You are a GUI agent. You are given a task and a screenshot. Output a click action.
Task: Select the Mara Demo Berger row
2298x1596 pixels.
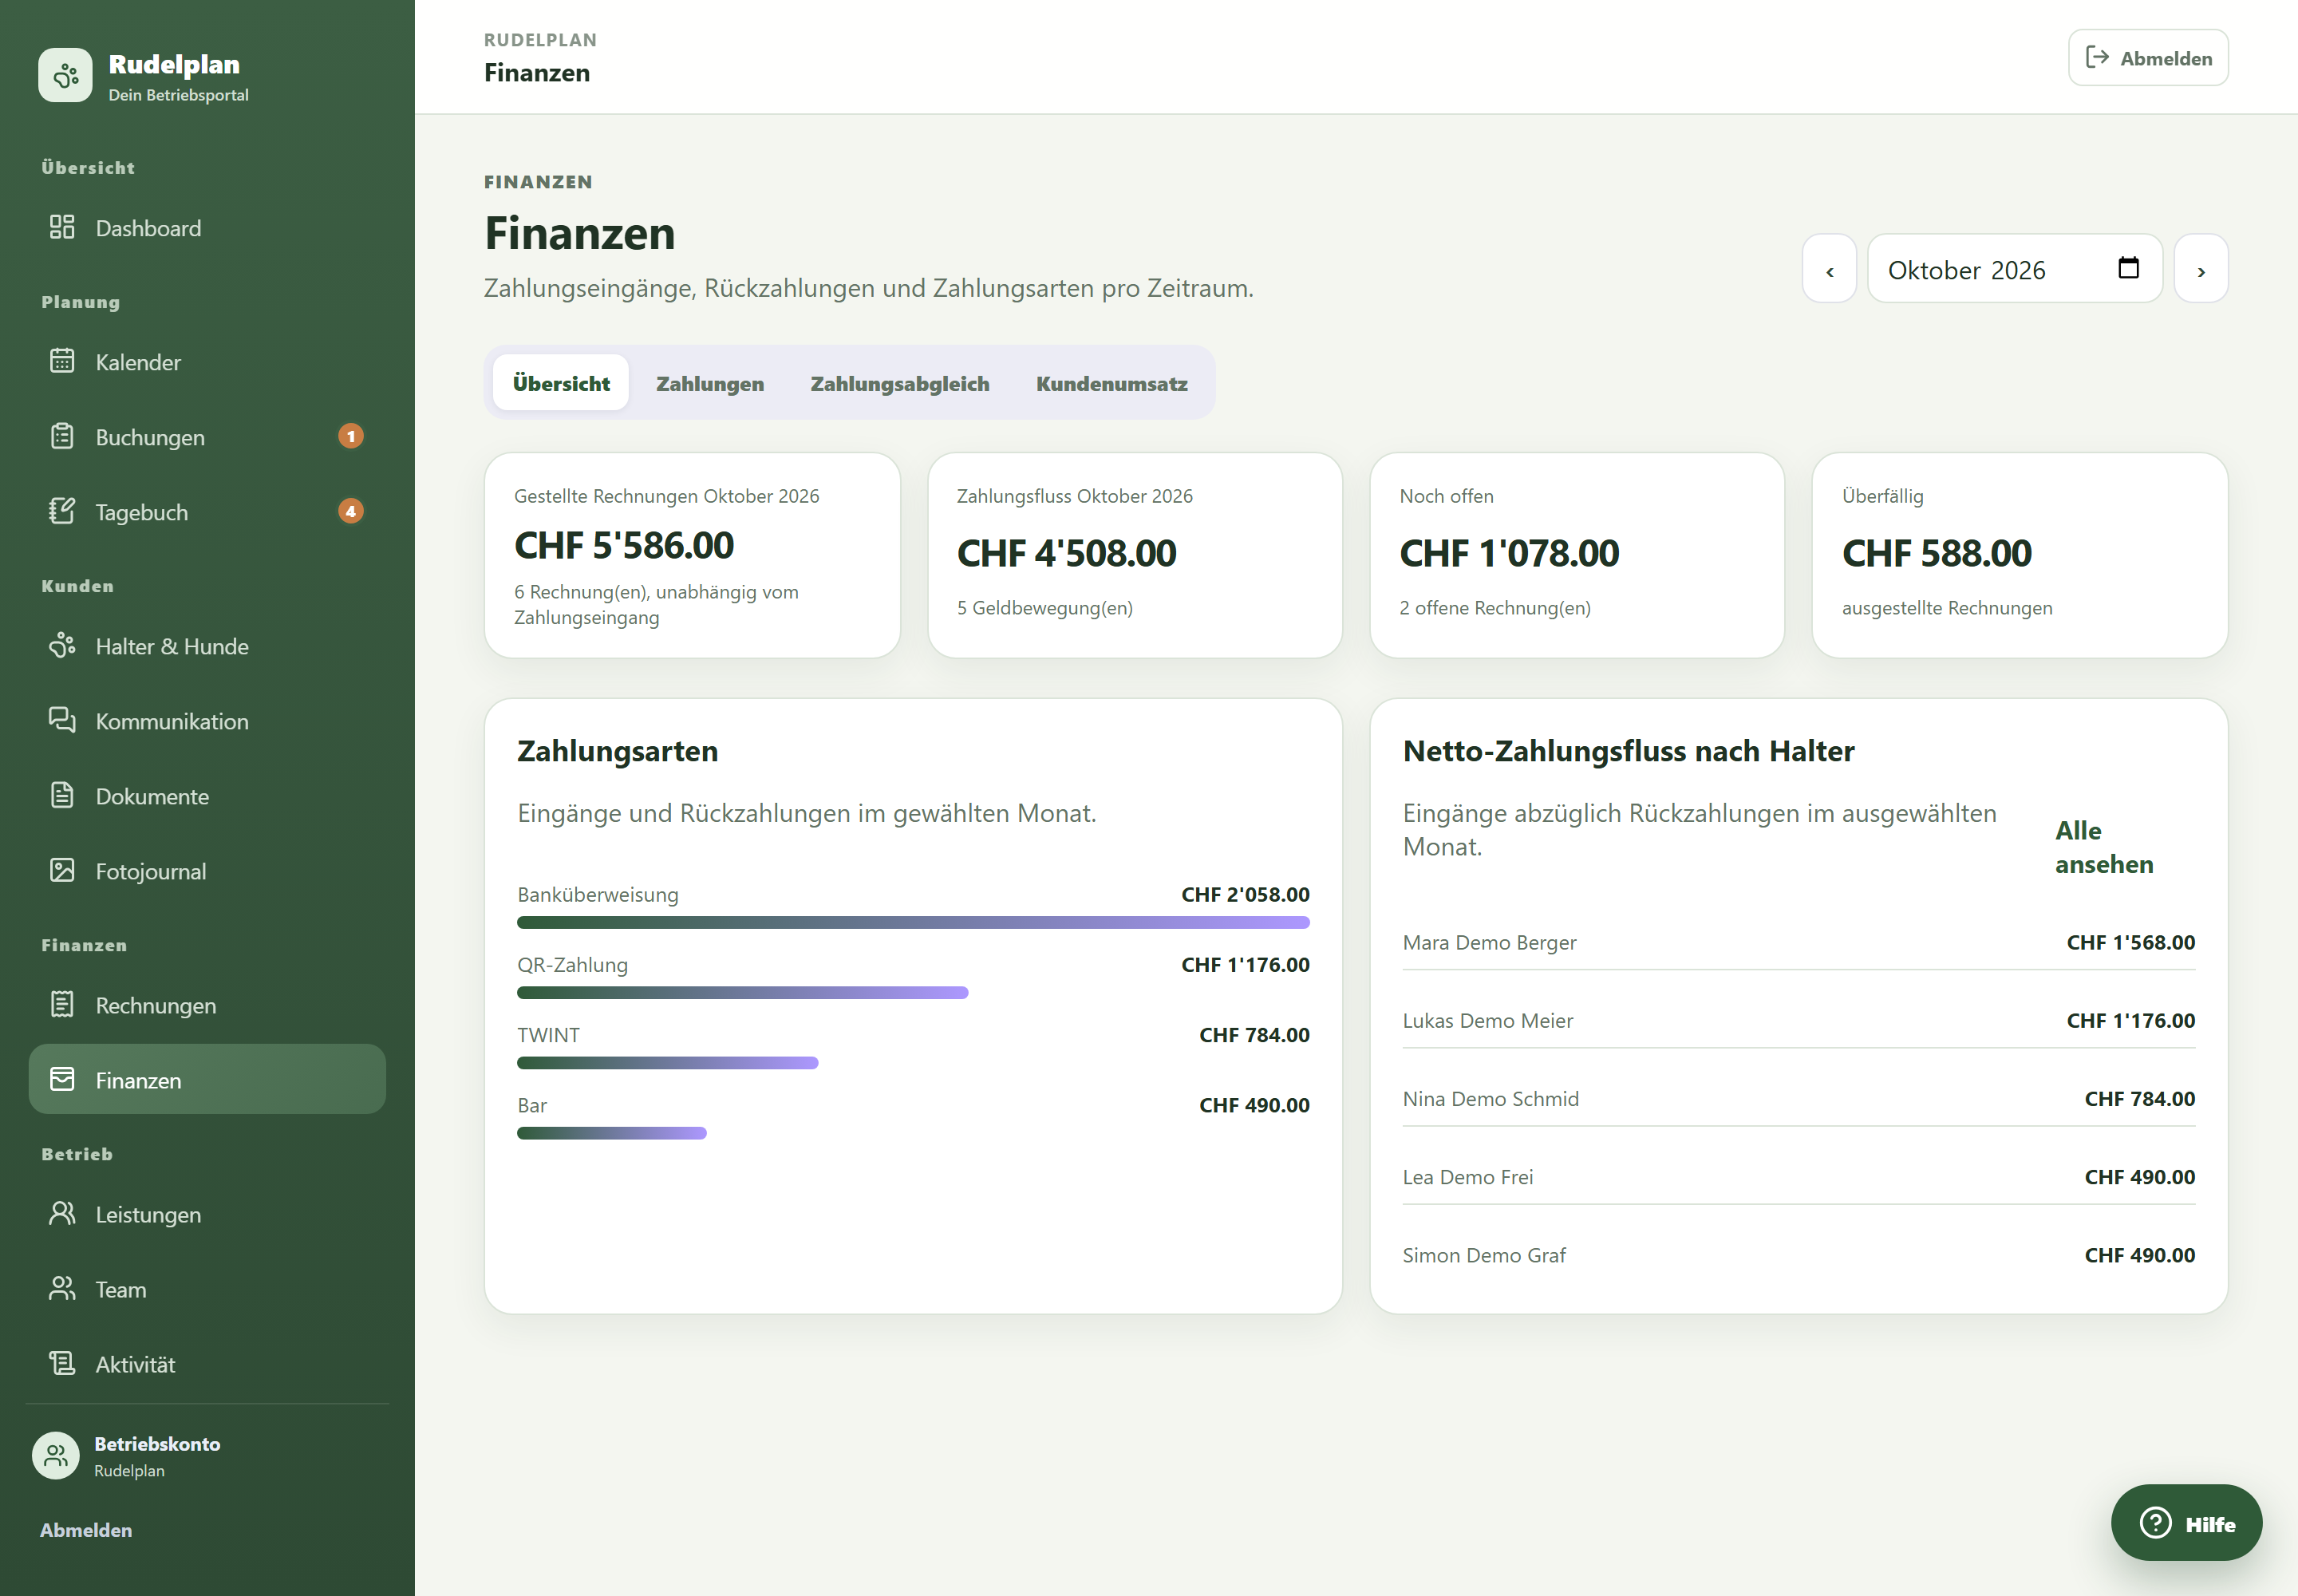point(1798,942)
